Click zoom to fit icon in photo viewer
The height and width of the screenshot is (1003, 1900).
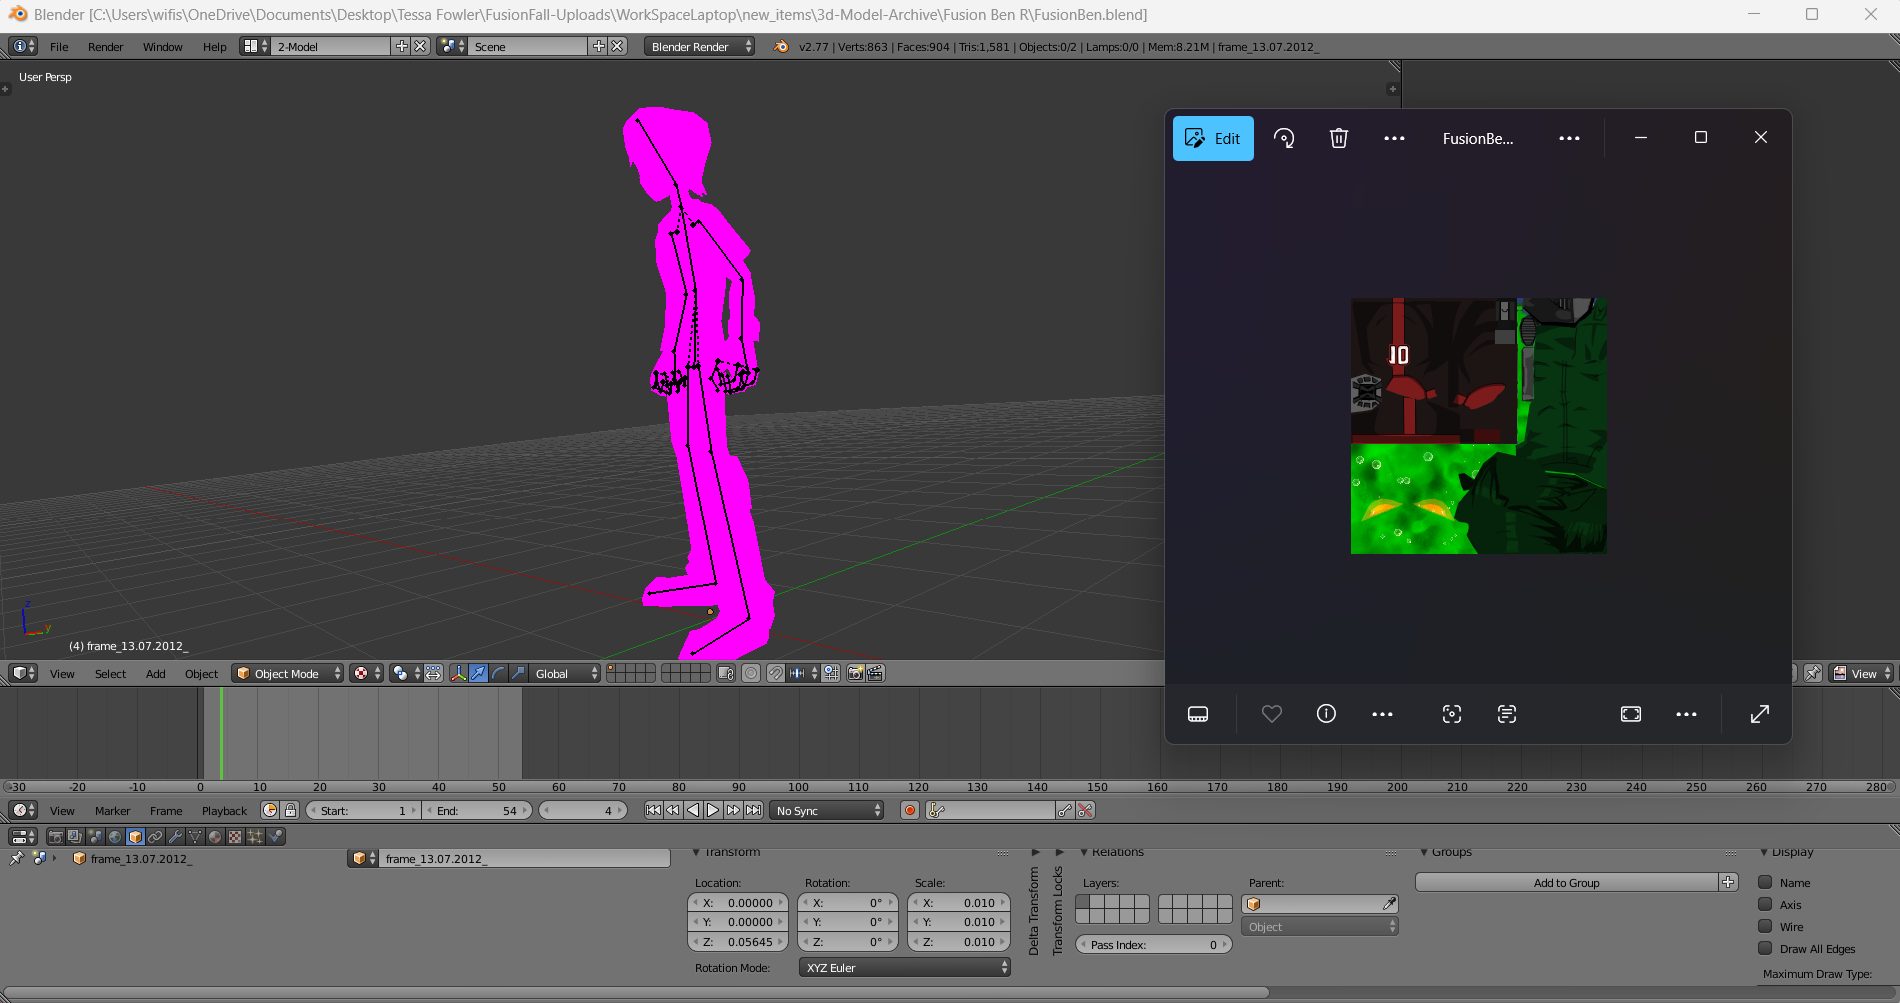tap(1631, 713)
